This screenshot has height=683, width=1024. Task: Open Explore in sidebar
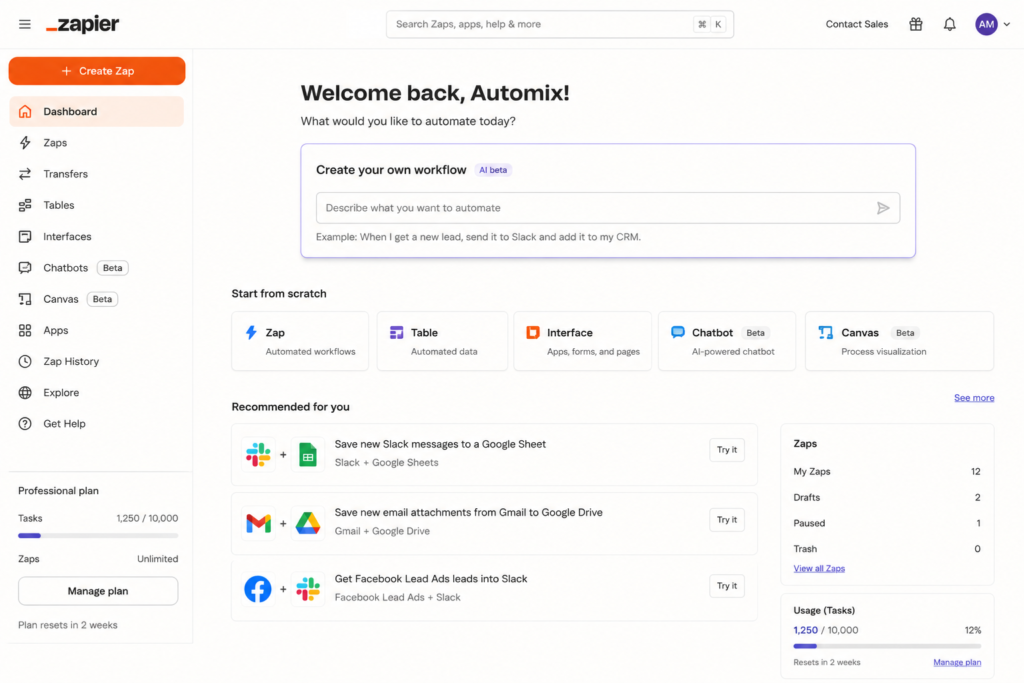tap(97, 392)
